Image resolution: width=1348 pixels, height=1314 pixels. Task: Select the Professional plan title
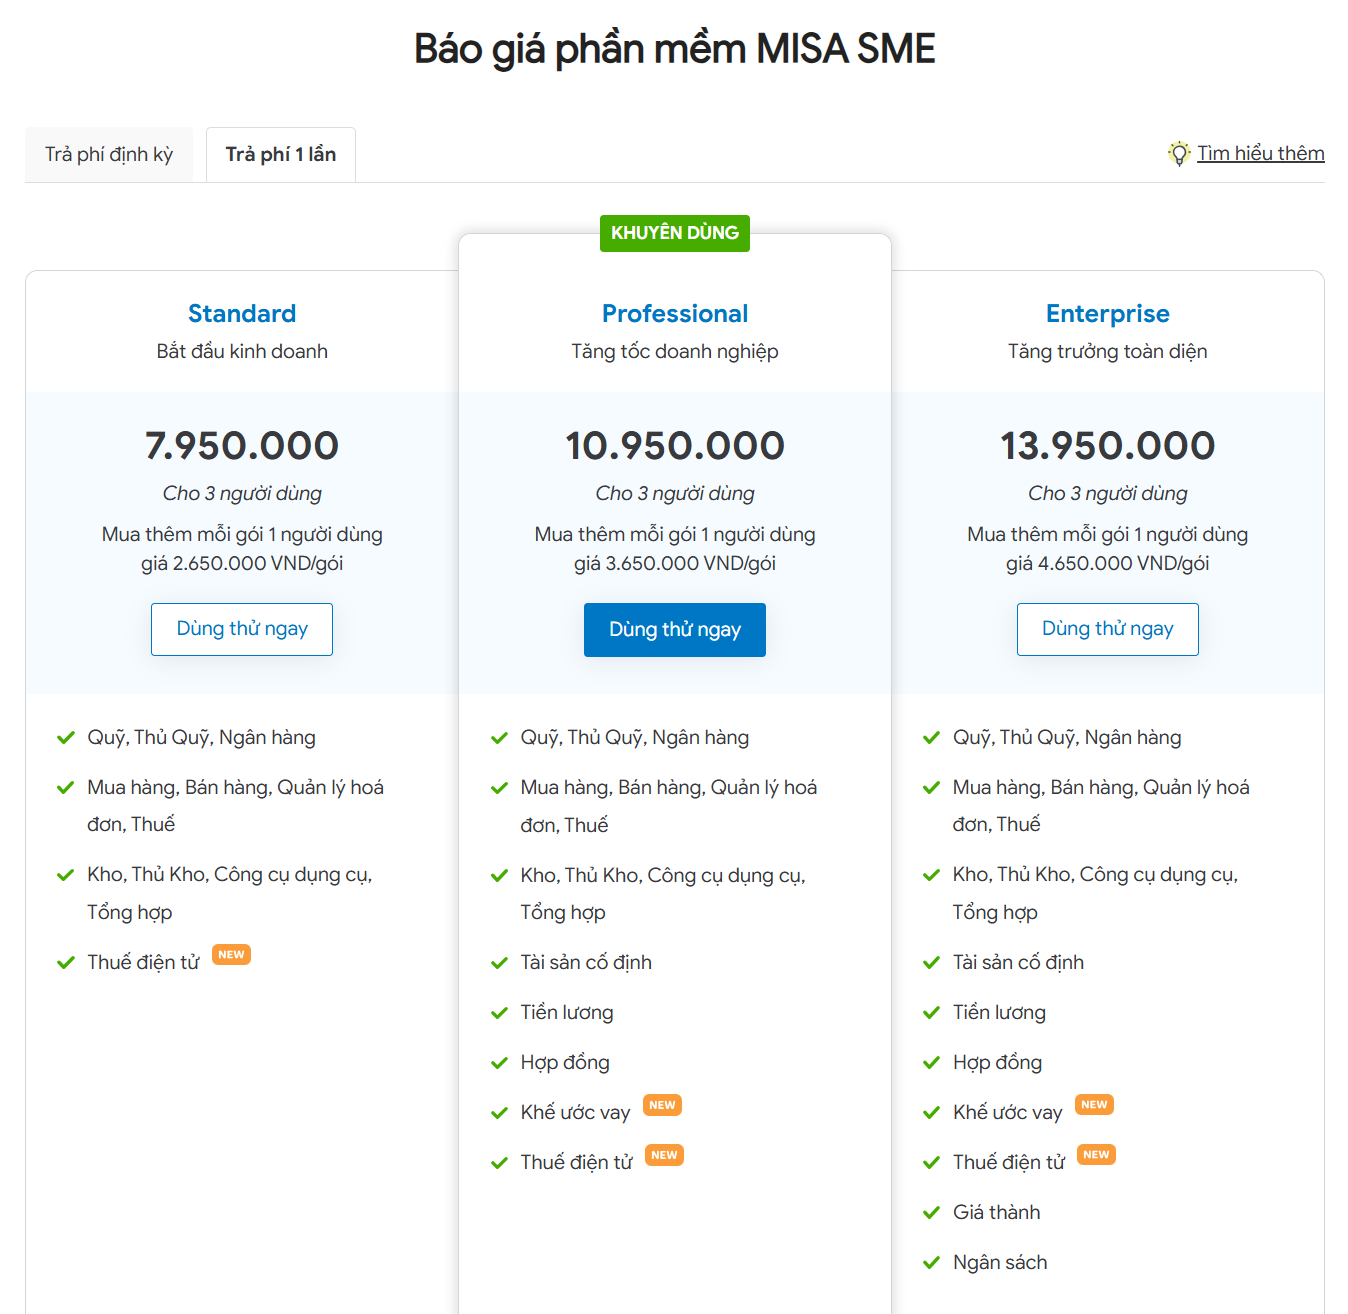(x=674, y=313)
